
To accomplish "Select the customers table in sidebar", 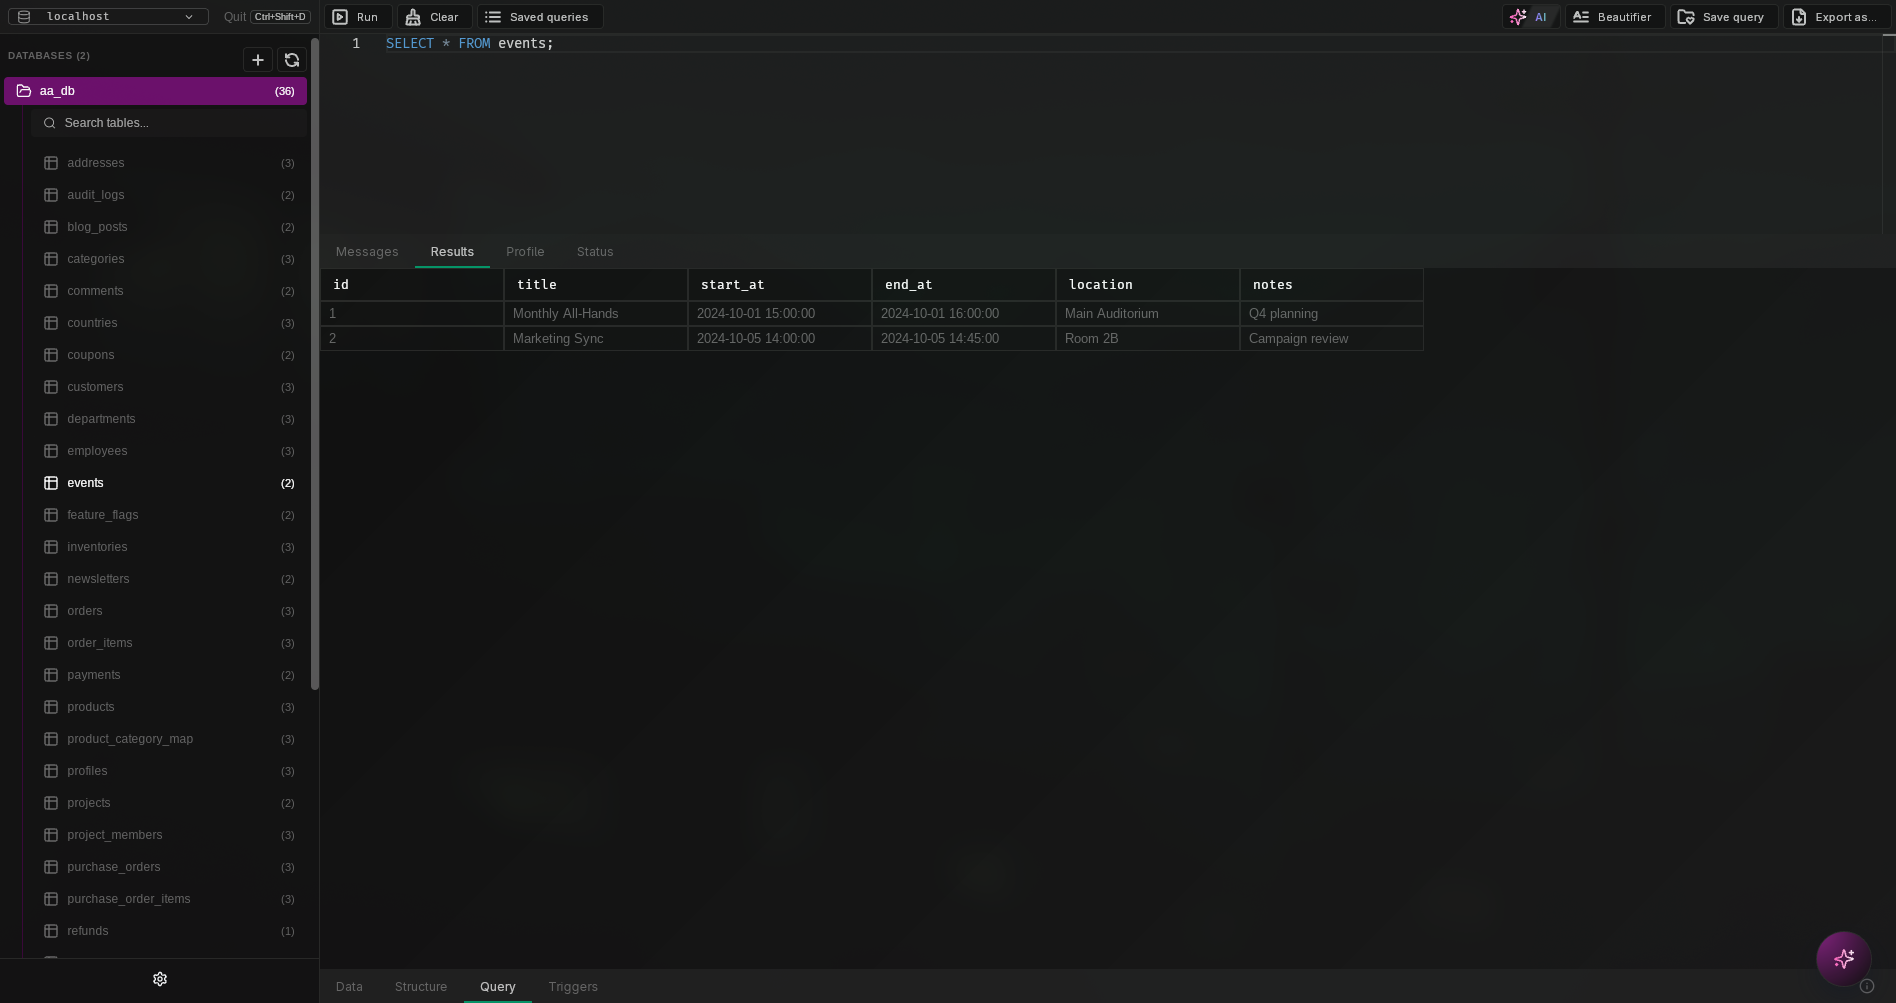I will 95,387.
